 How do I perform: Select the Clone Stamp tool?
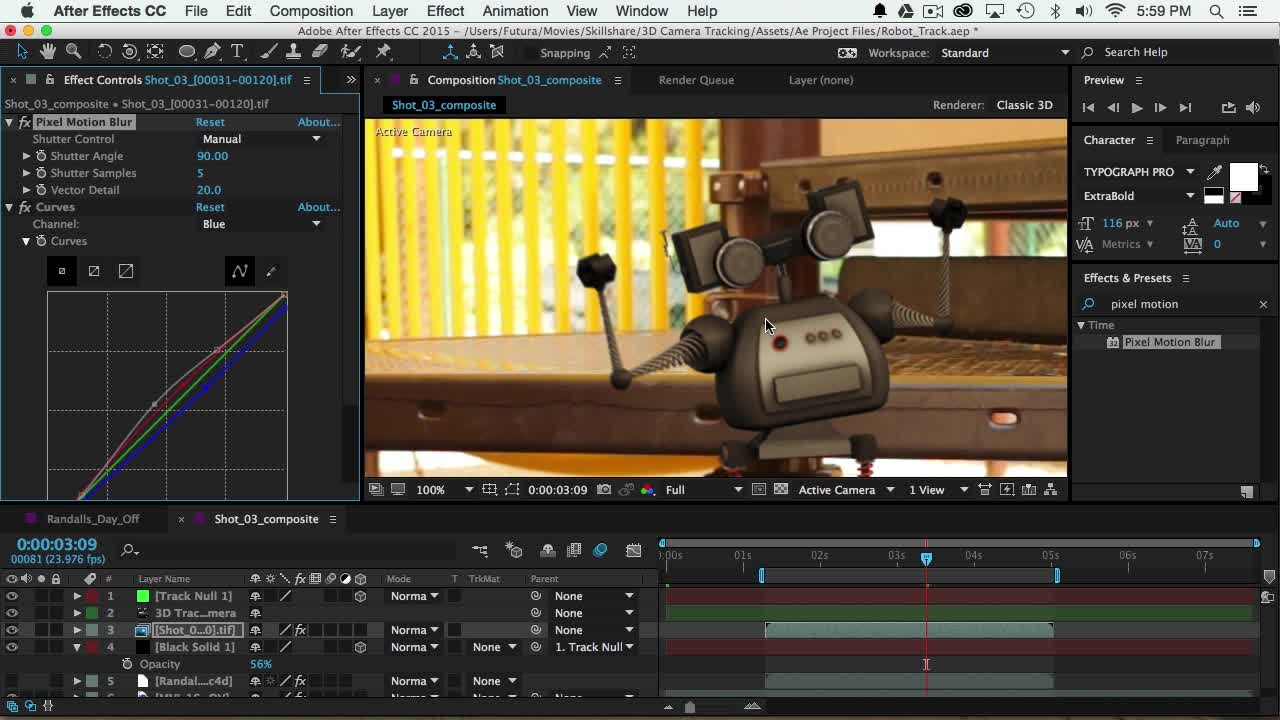[294, 51]
